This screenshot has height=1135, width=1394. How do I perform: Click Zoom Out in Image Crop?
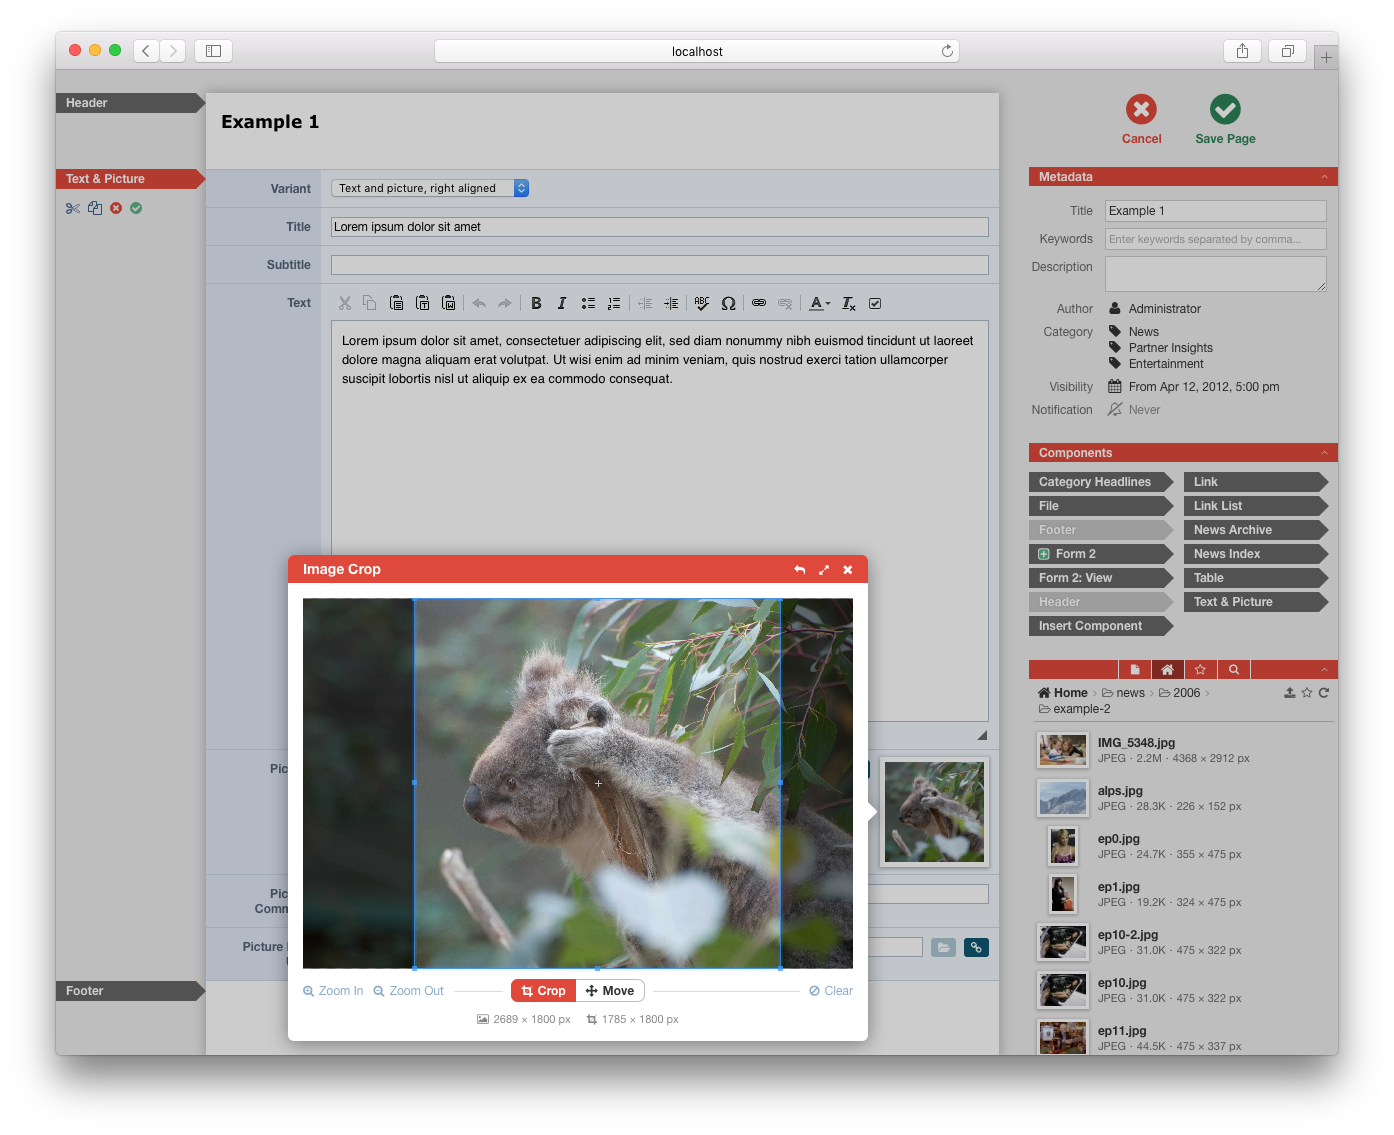(x=408, y=991)
